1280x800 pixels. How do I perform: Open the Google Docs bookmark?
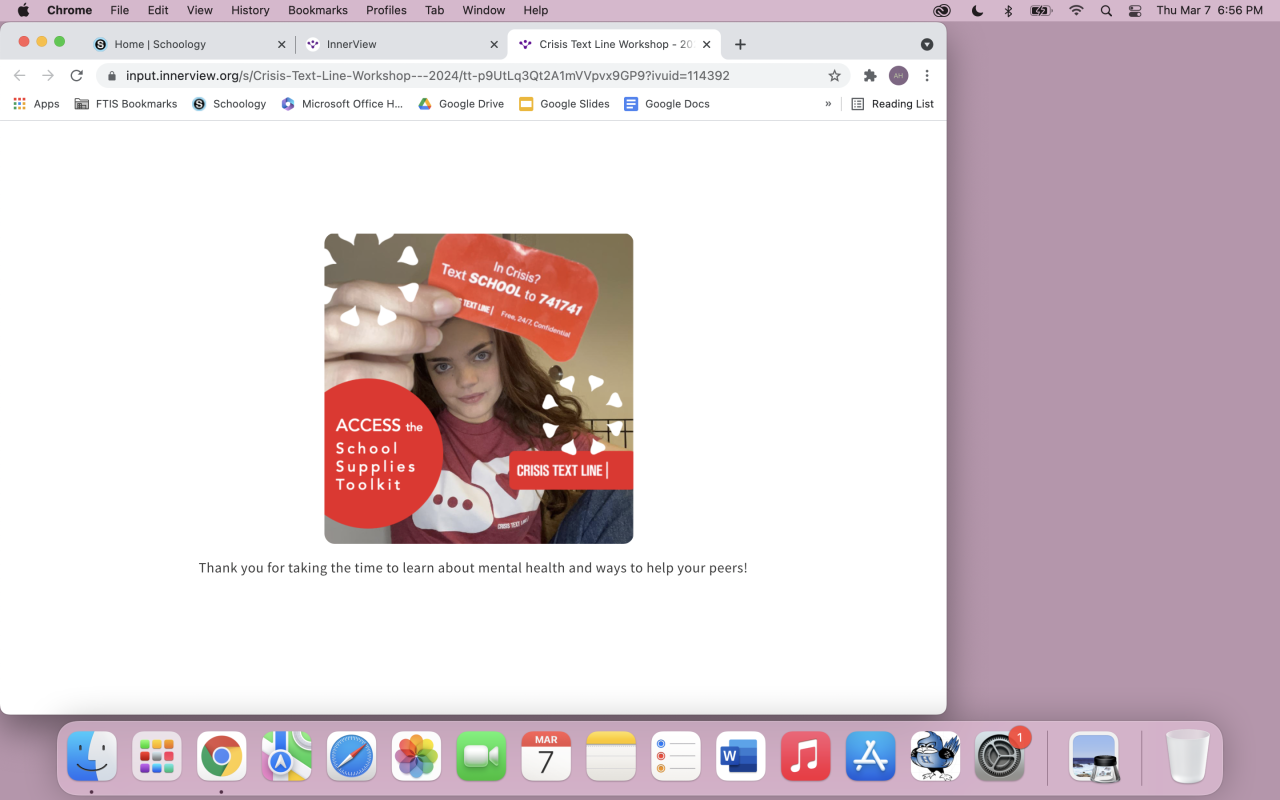[x=667, y=104]
